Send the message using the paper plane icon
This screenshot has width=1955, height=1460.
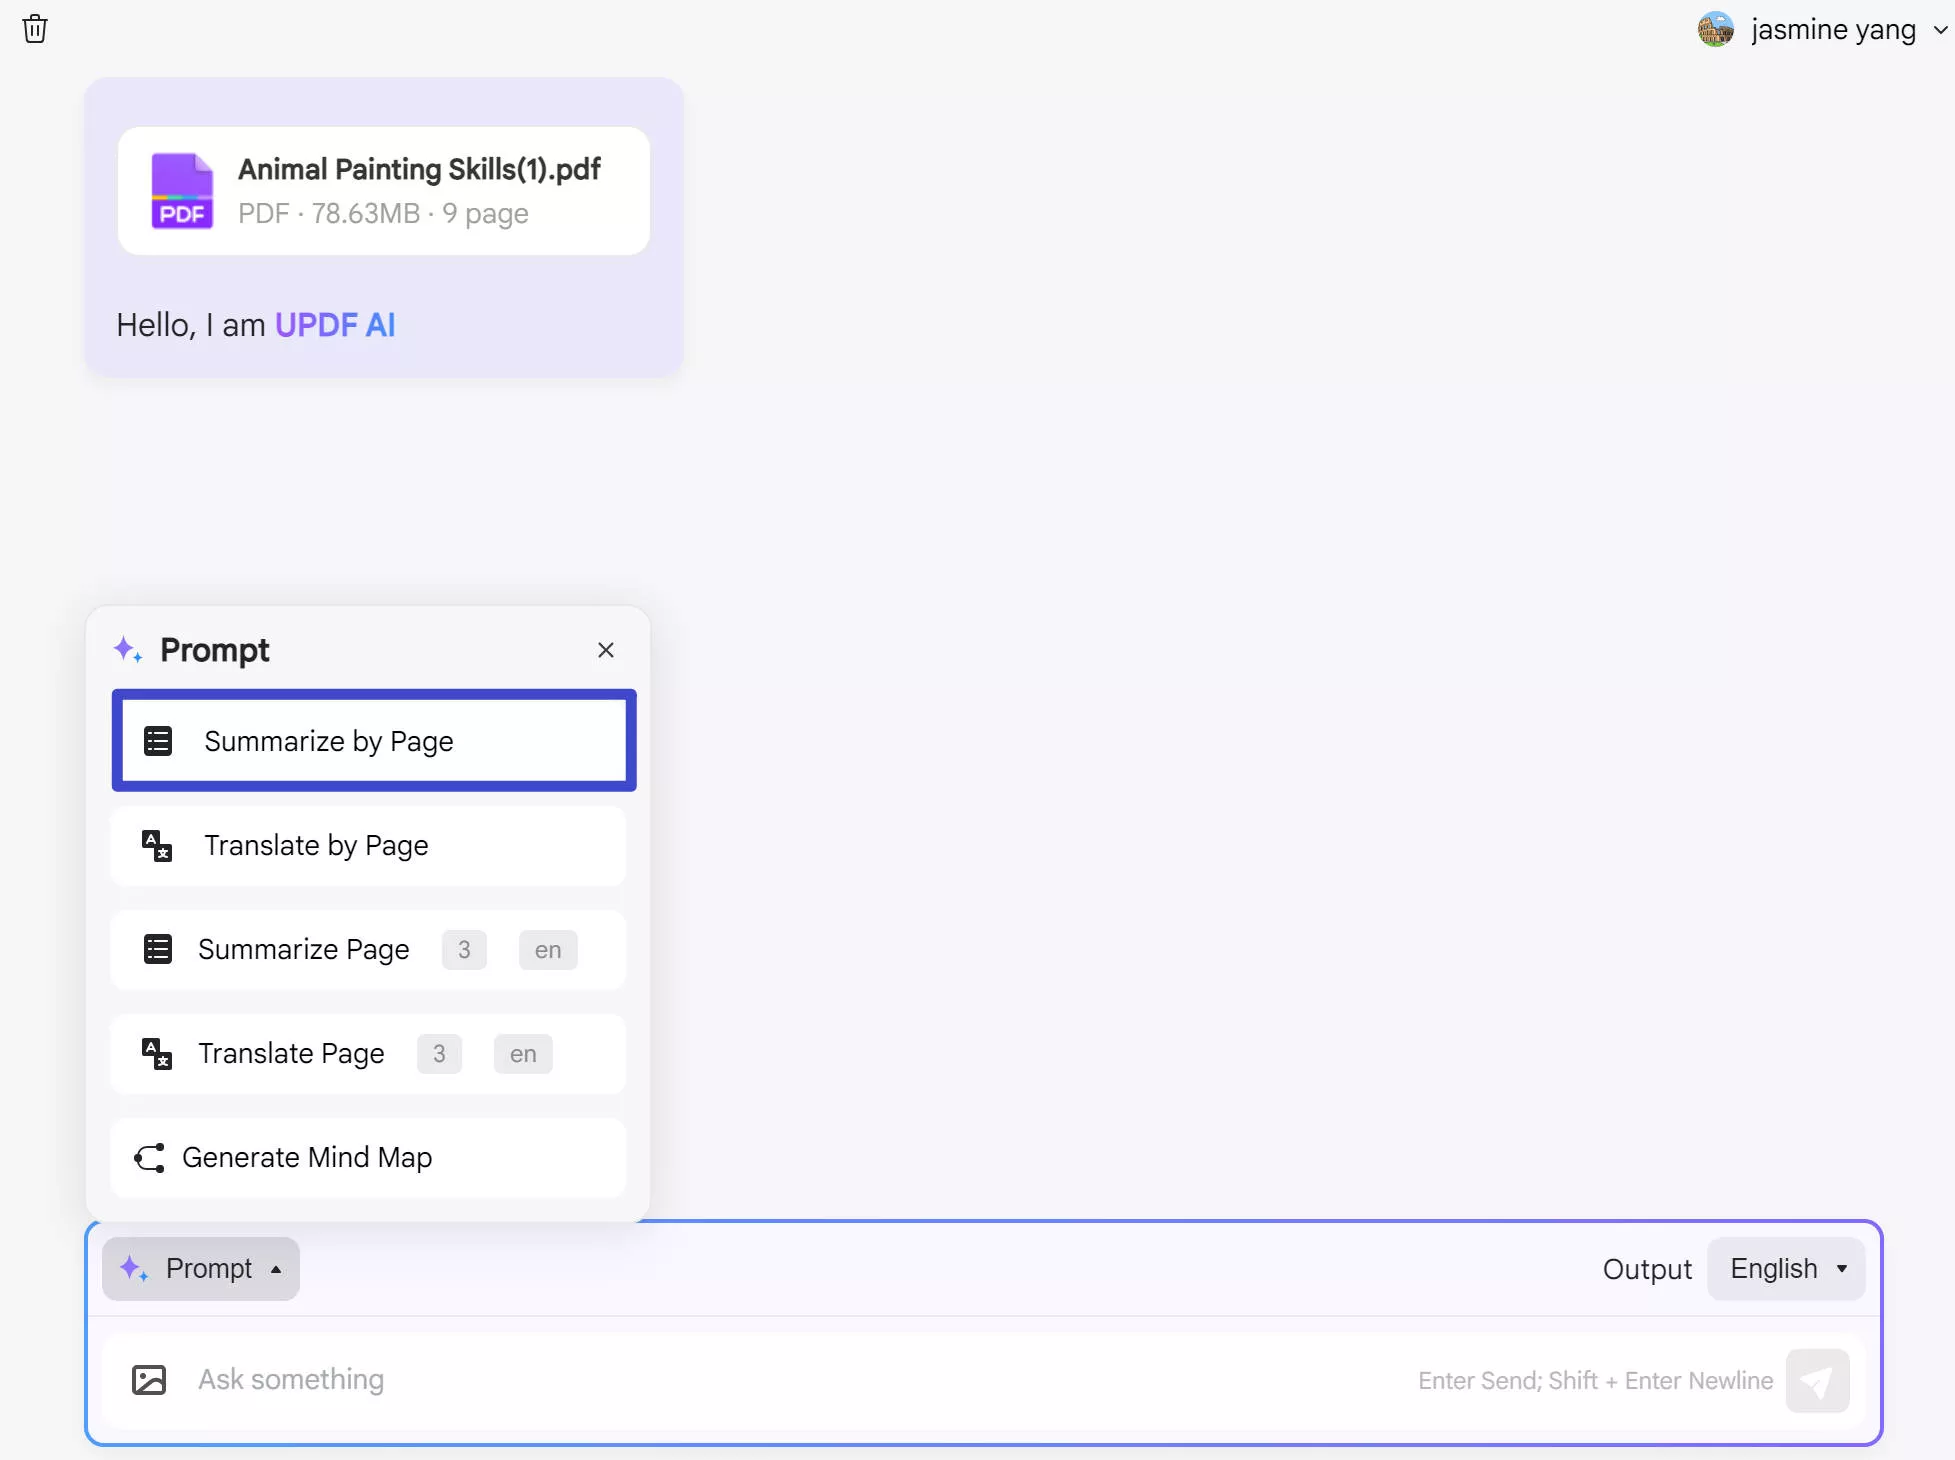1817,1381
